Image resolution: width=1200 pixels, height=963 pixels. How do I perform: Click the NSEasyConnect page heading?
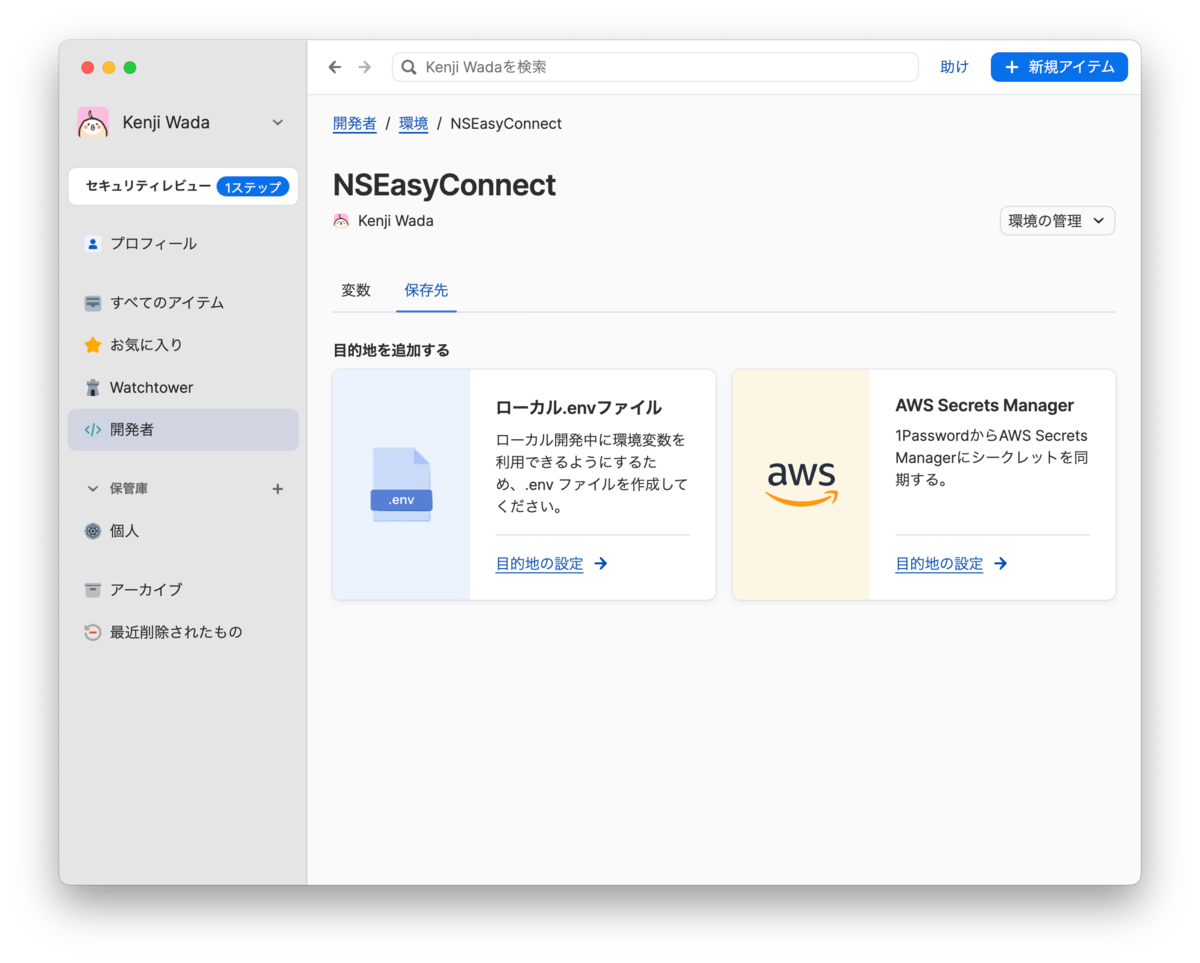pyautogui.click(x=444, y=185)
